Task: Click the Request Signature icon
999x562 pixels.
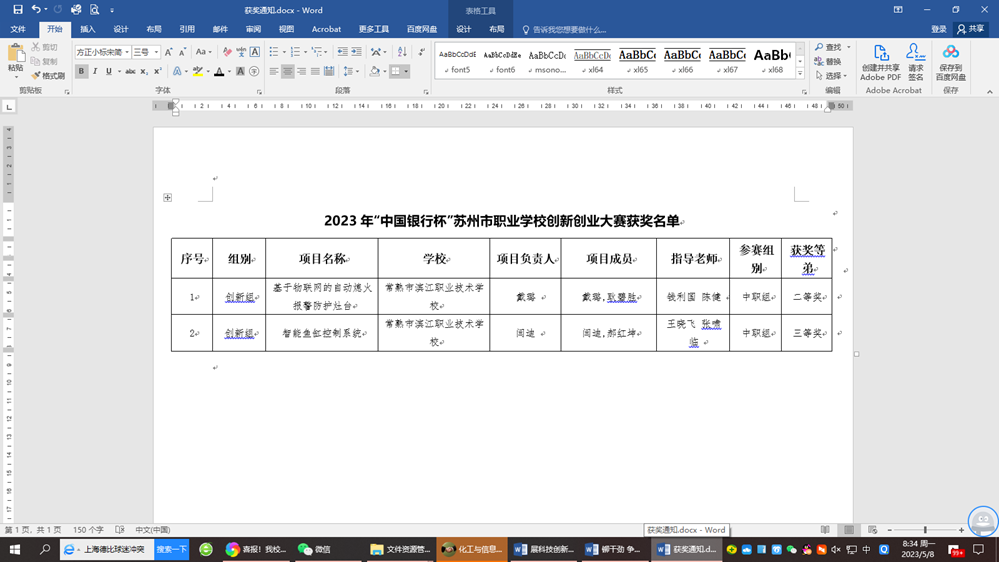Action: (916, 62)
